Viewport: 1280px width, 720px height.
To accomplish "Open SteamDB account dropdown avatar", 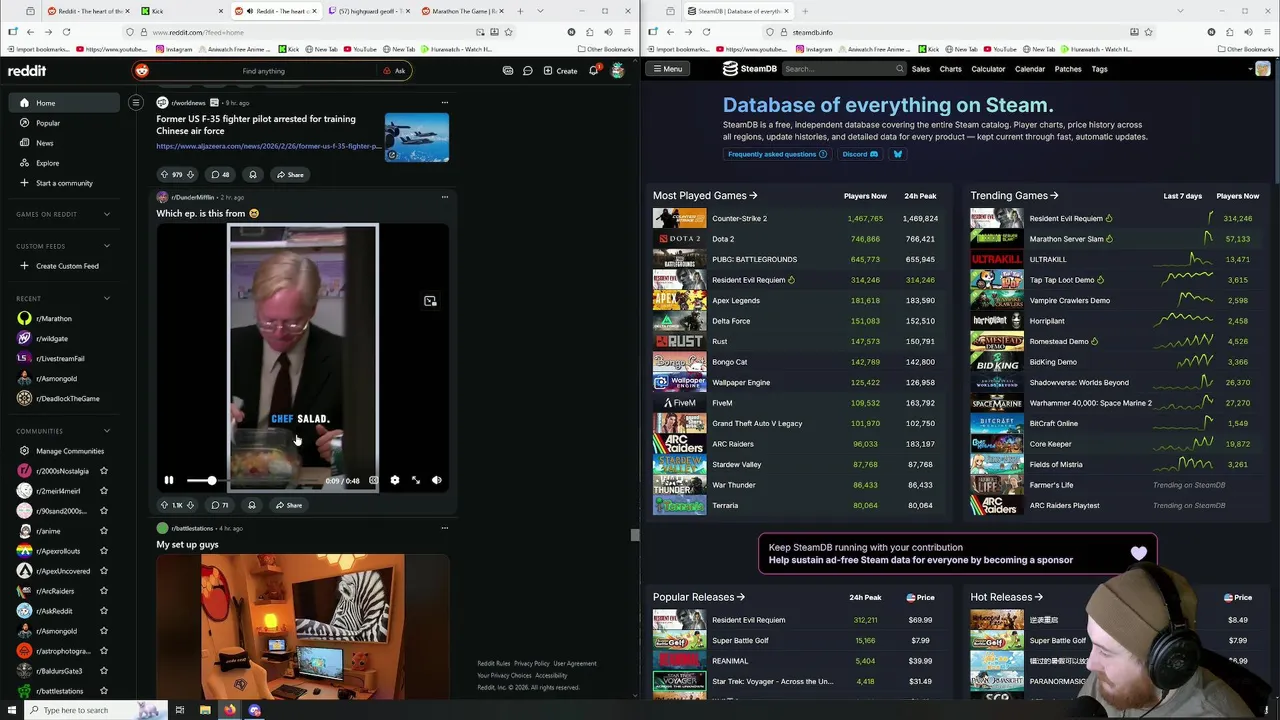I will point(1262,69).
